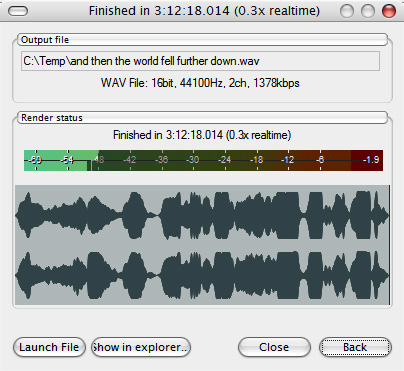Image resolution: width=404 pixels, height=371 pixels.
Task: Click the red window close button
Action: tap(389, 11)
